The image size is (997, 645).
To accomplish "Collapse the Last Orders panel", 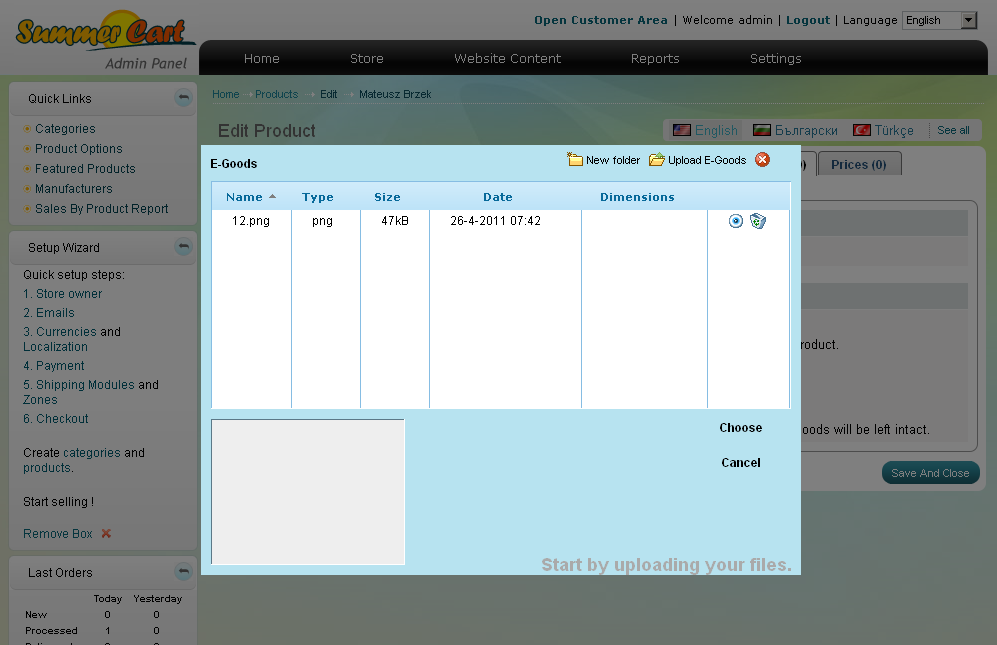I will (x=182, y=572).
